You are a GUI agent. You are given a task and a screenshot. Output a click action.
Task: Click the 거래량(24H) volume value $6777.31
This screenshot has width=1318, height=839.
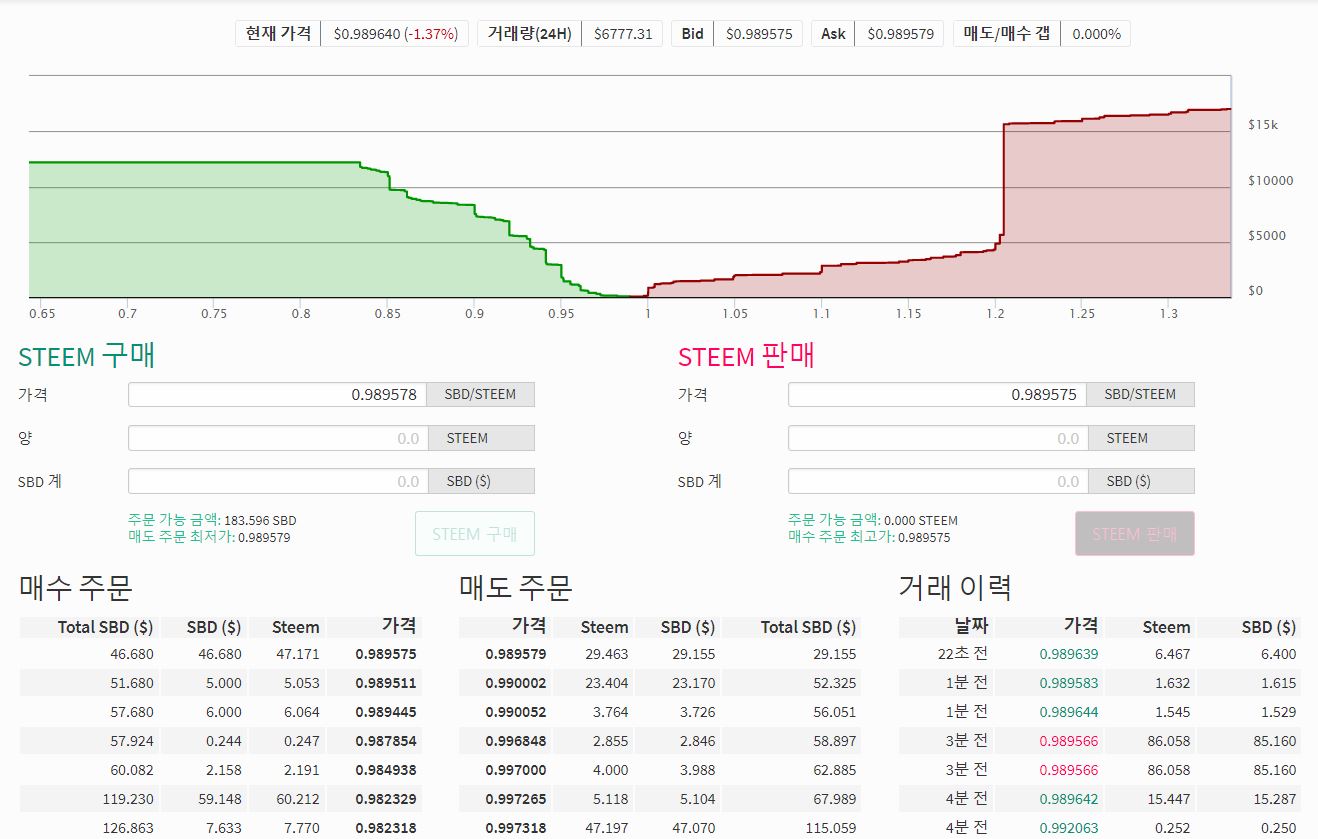[x=623, y=34]
